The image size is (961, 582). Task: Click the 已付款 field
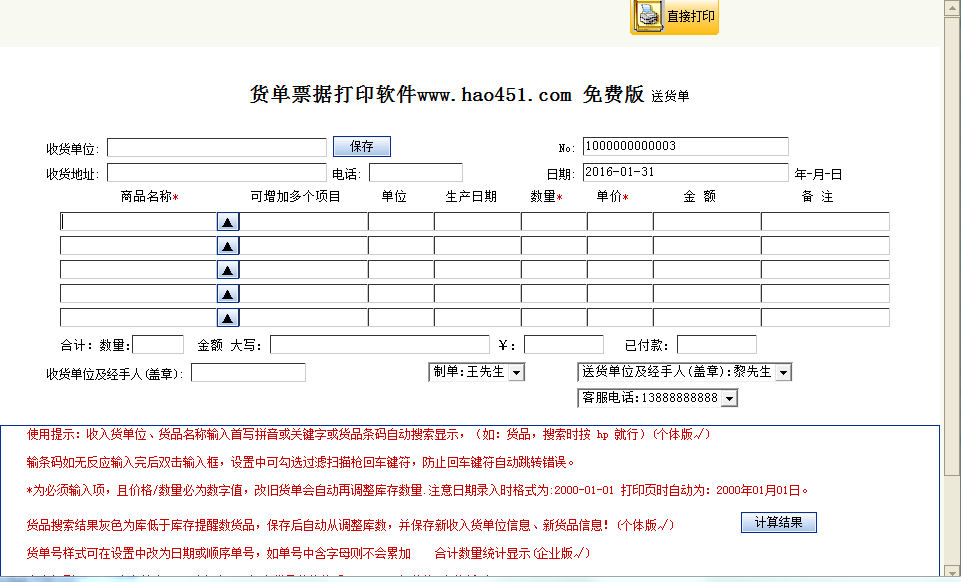pyautogui.click(x=716, y=345)
